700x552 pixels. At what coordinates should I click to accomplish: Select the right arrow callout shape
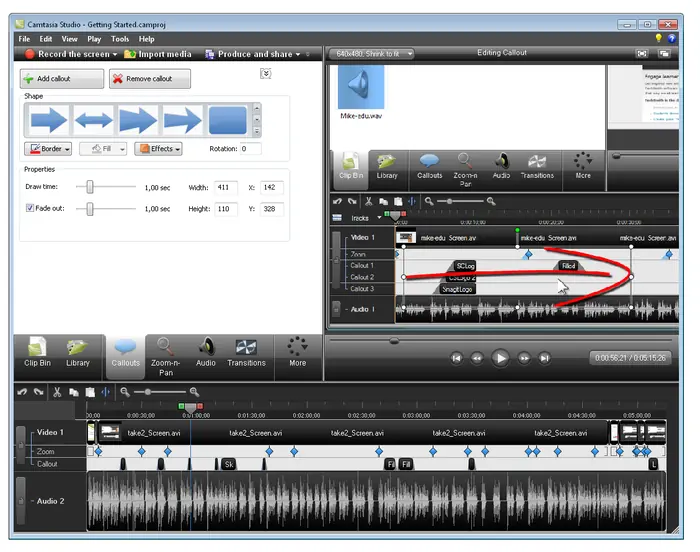tap(48, 120)
